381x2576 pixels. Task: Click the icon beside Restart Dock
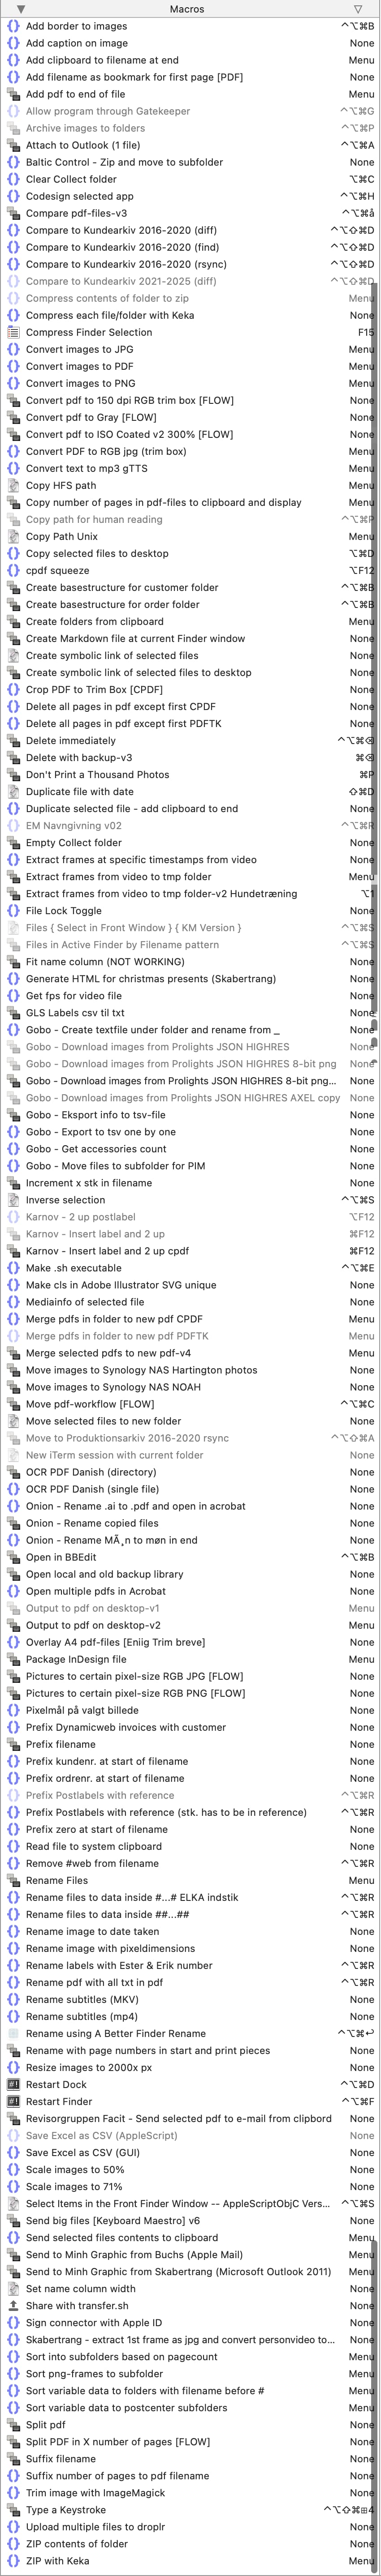(13, 2084)
